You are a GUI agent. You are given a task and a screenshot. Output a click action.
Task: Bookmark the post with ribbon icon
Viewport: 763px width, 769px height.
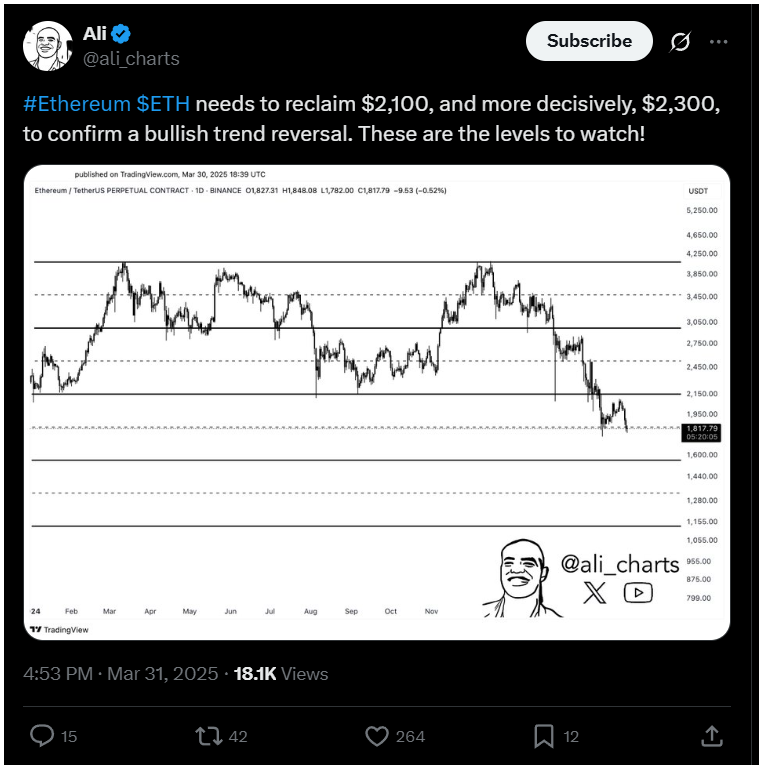click(x=544, y=736)
